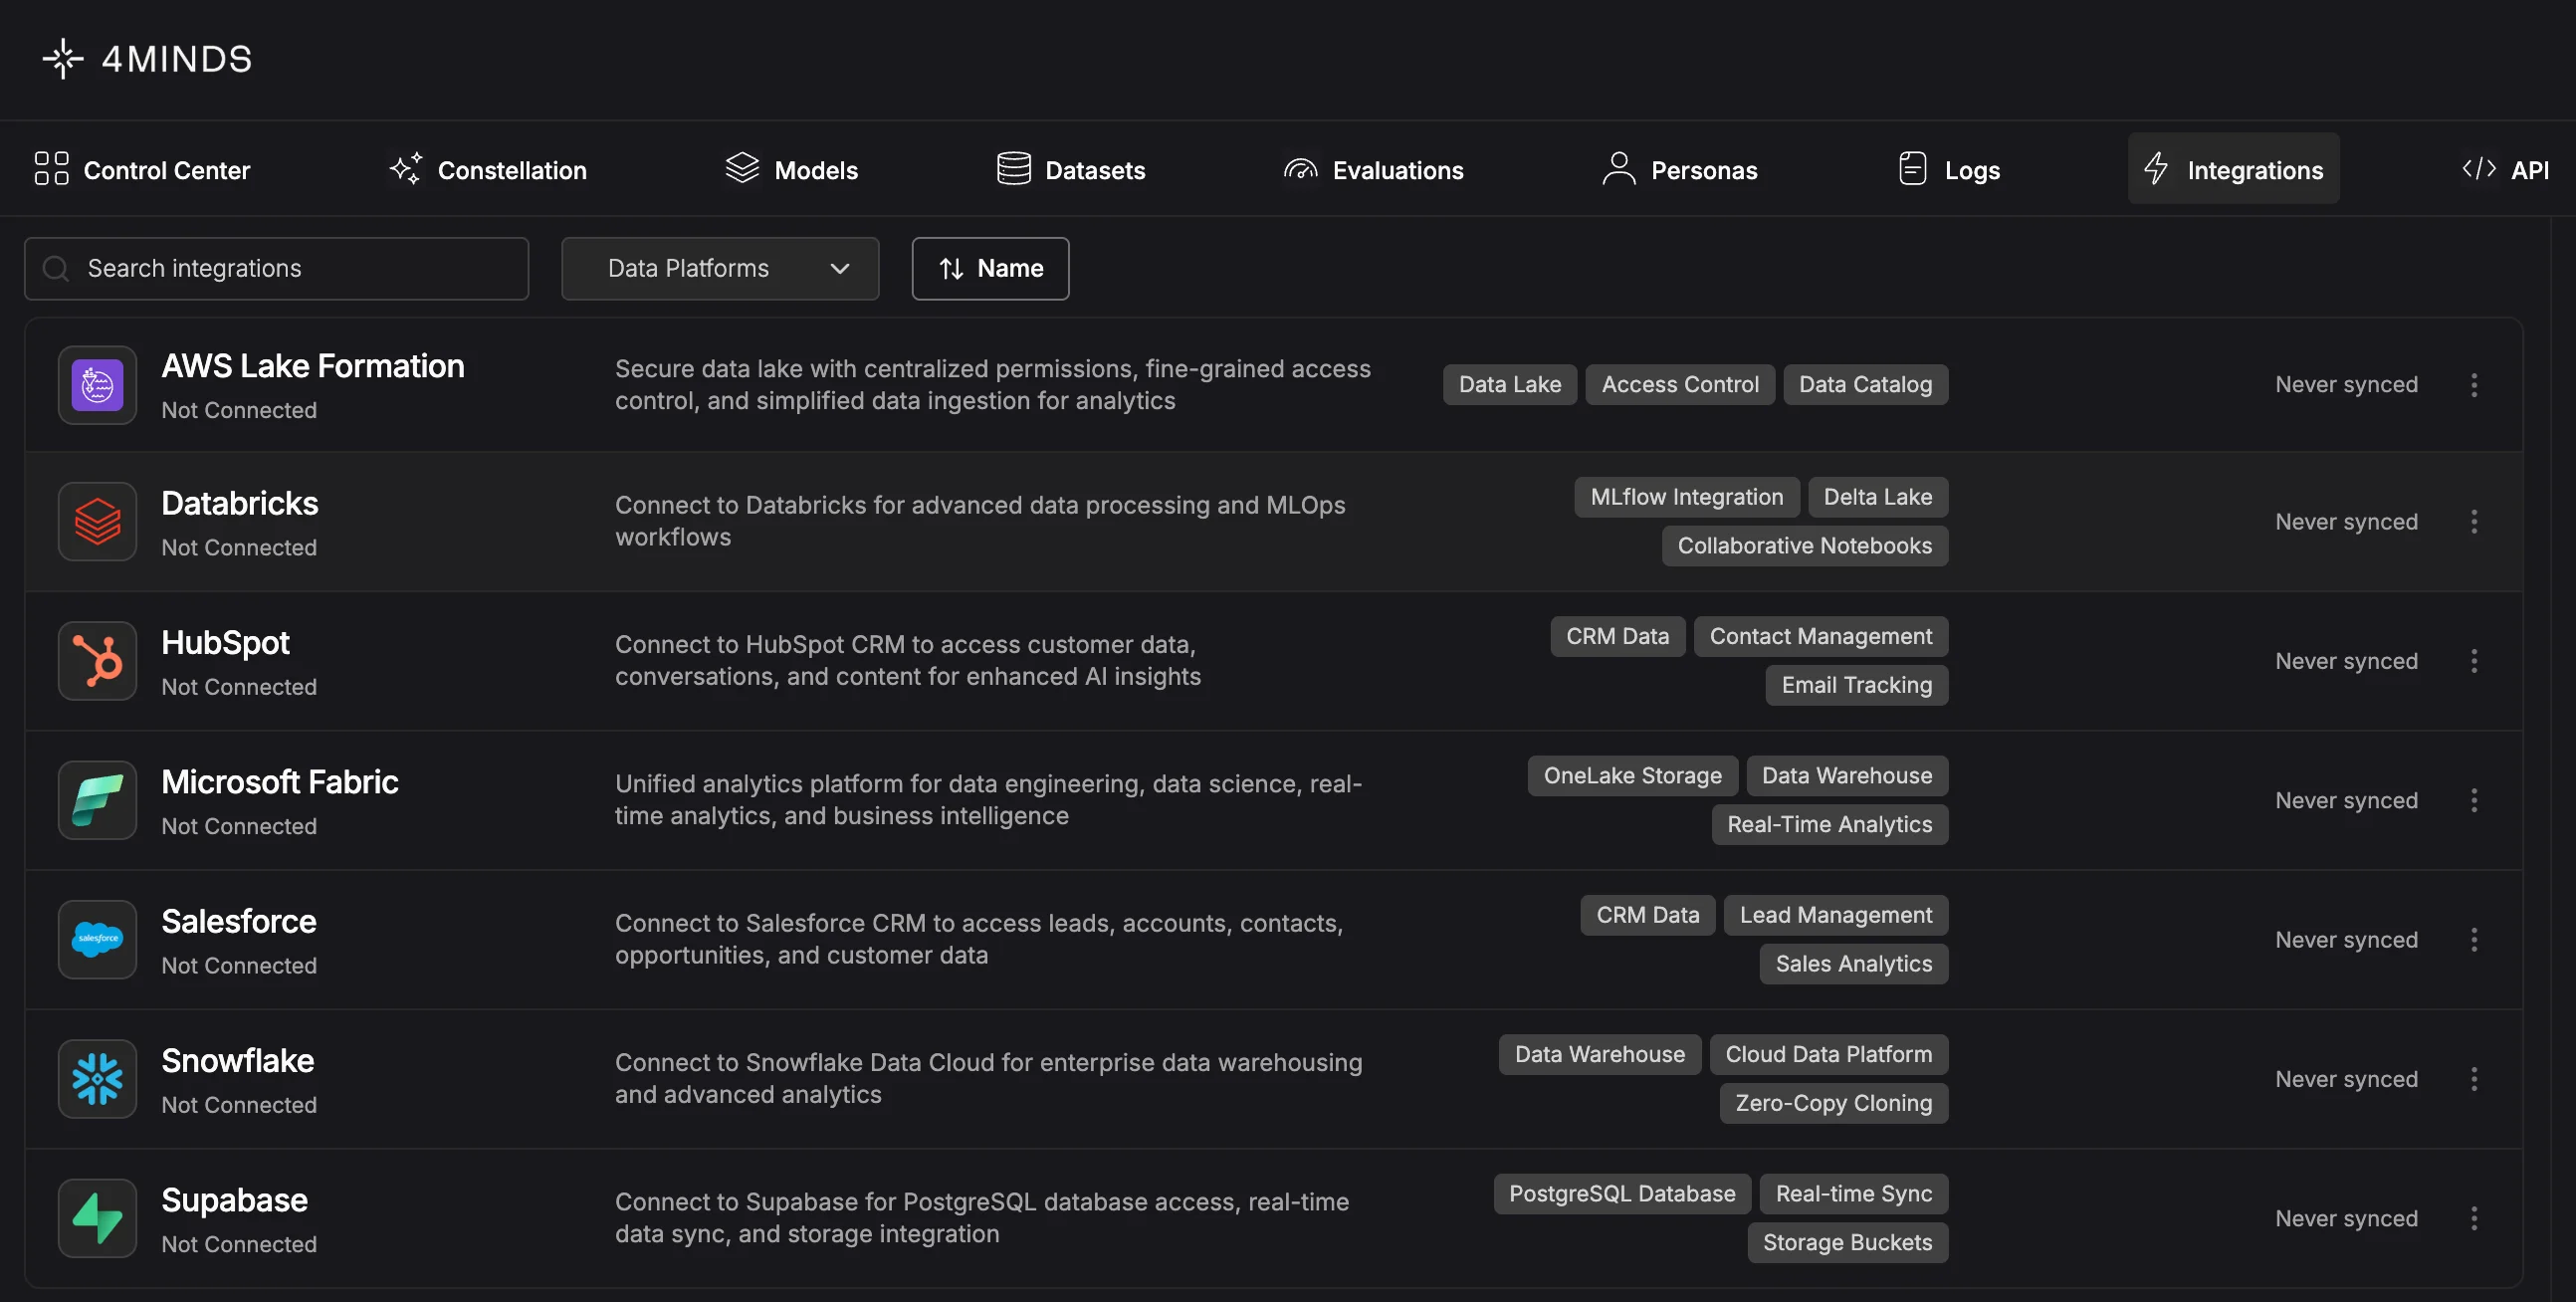
Task: Open more options for AWS Lake Formation
Action: pyautogui.click(x=2473, y=385)
